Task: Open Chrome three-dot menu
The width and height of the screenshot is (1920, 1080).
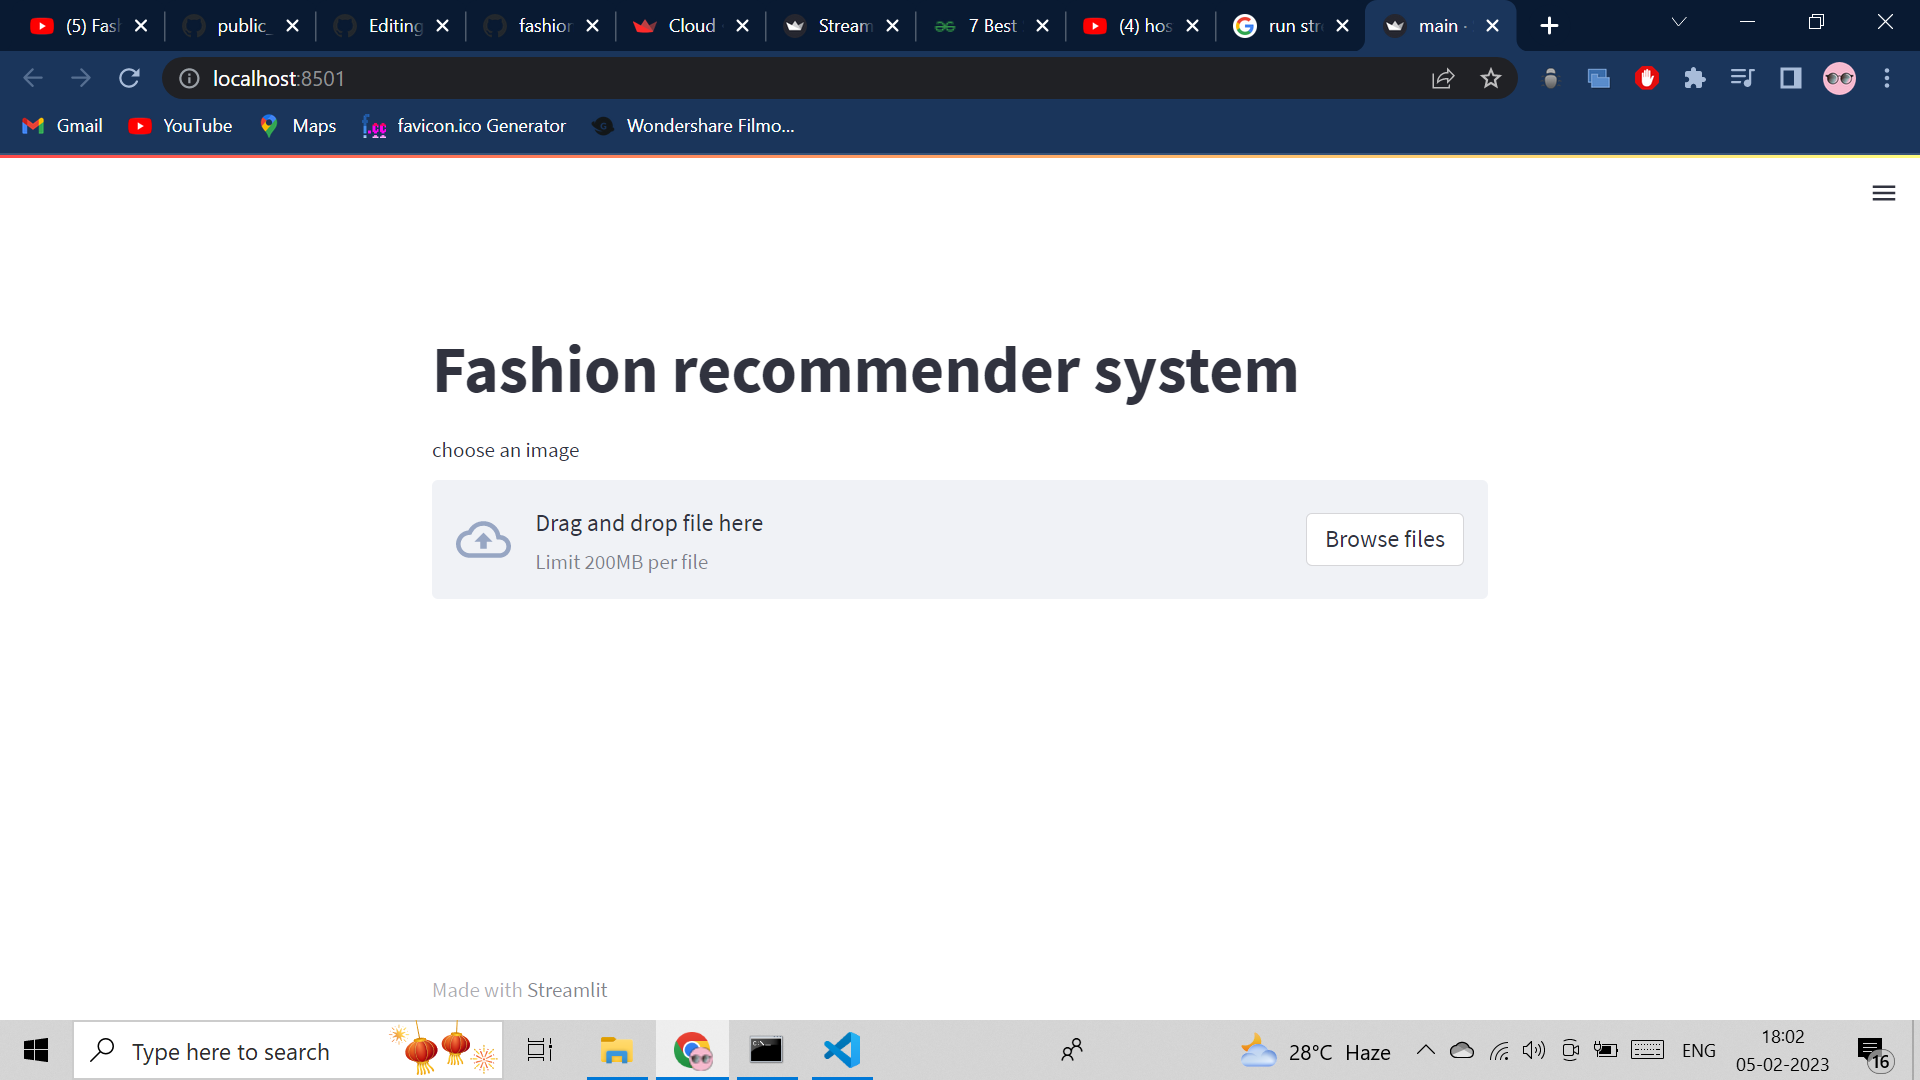Action: 1886,78
